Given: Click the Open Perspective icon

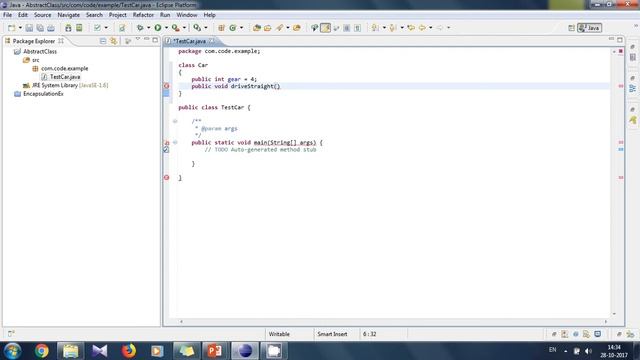Looking at the screenshot, I should click(571, 28).
